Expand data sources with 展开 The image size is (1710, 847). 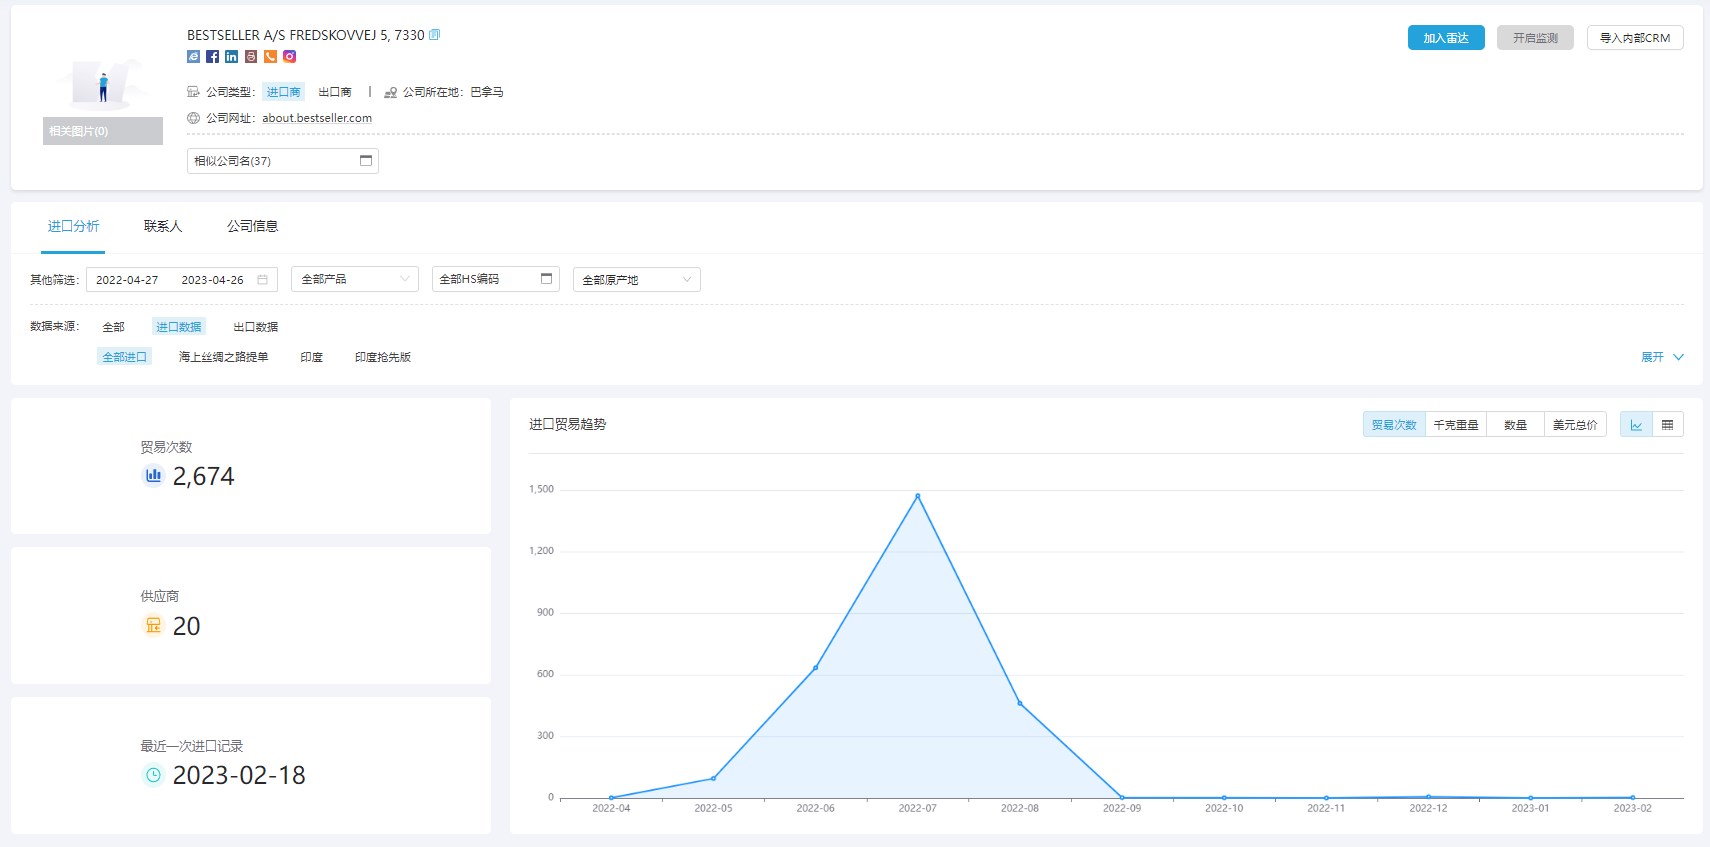pyautogui.click(x=1662, y=357)
